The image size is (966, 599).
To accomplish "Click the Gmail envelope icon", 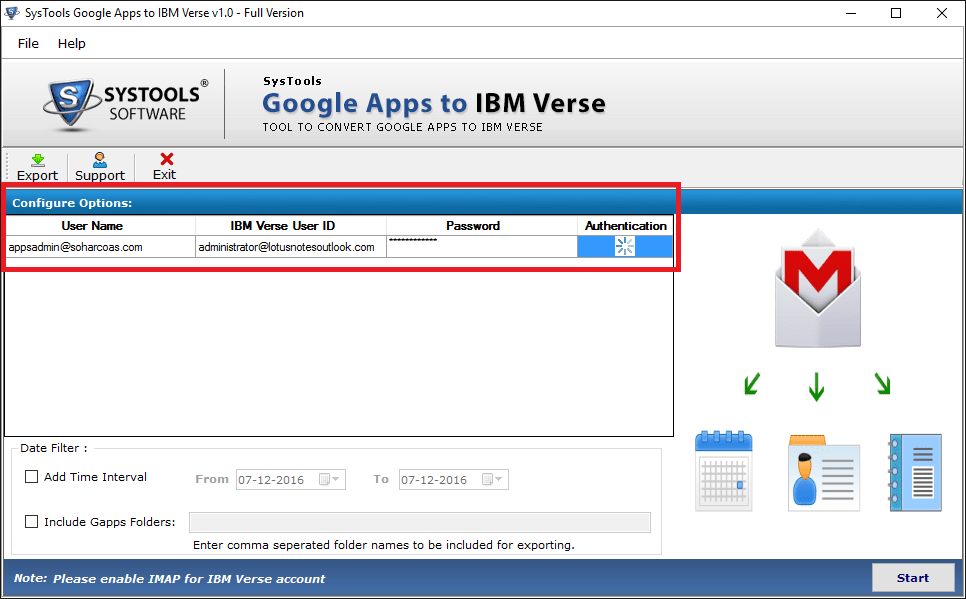I will [818, 288].
